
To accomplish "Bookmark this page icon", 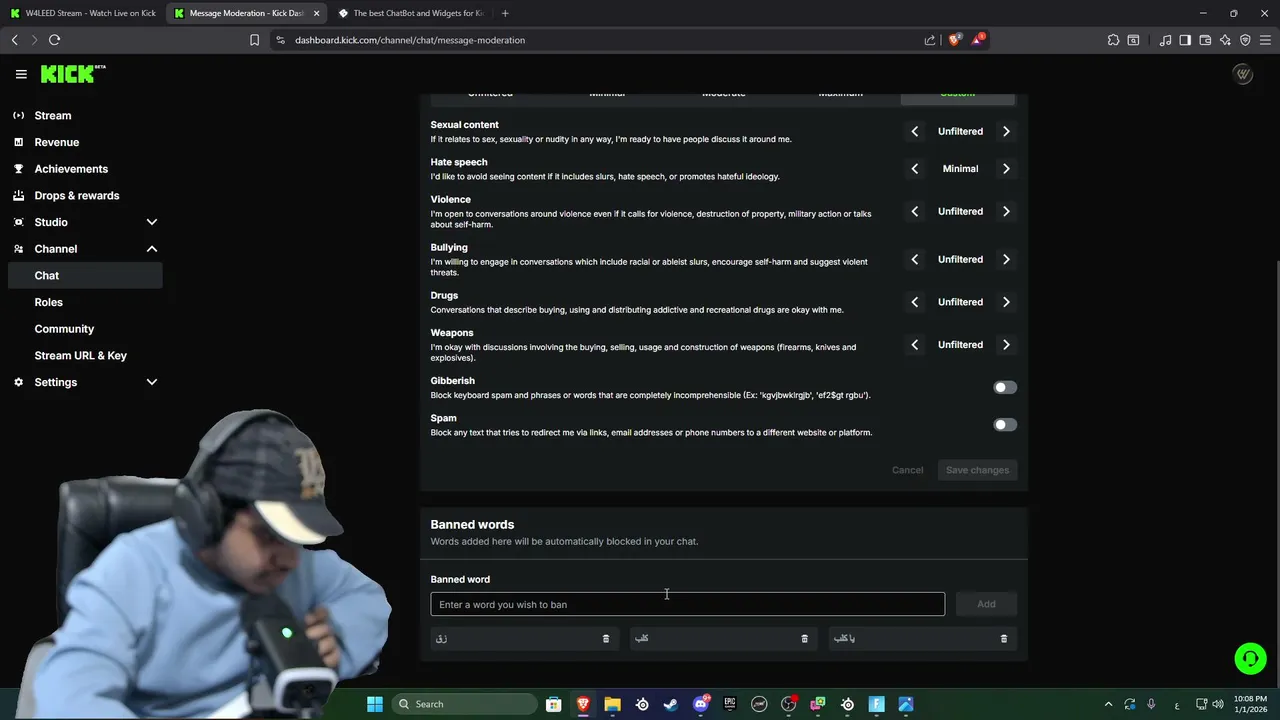I will pyautogui.click(x=254, y=40).
